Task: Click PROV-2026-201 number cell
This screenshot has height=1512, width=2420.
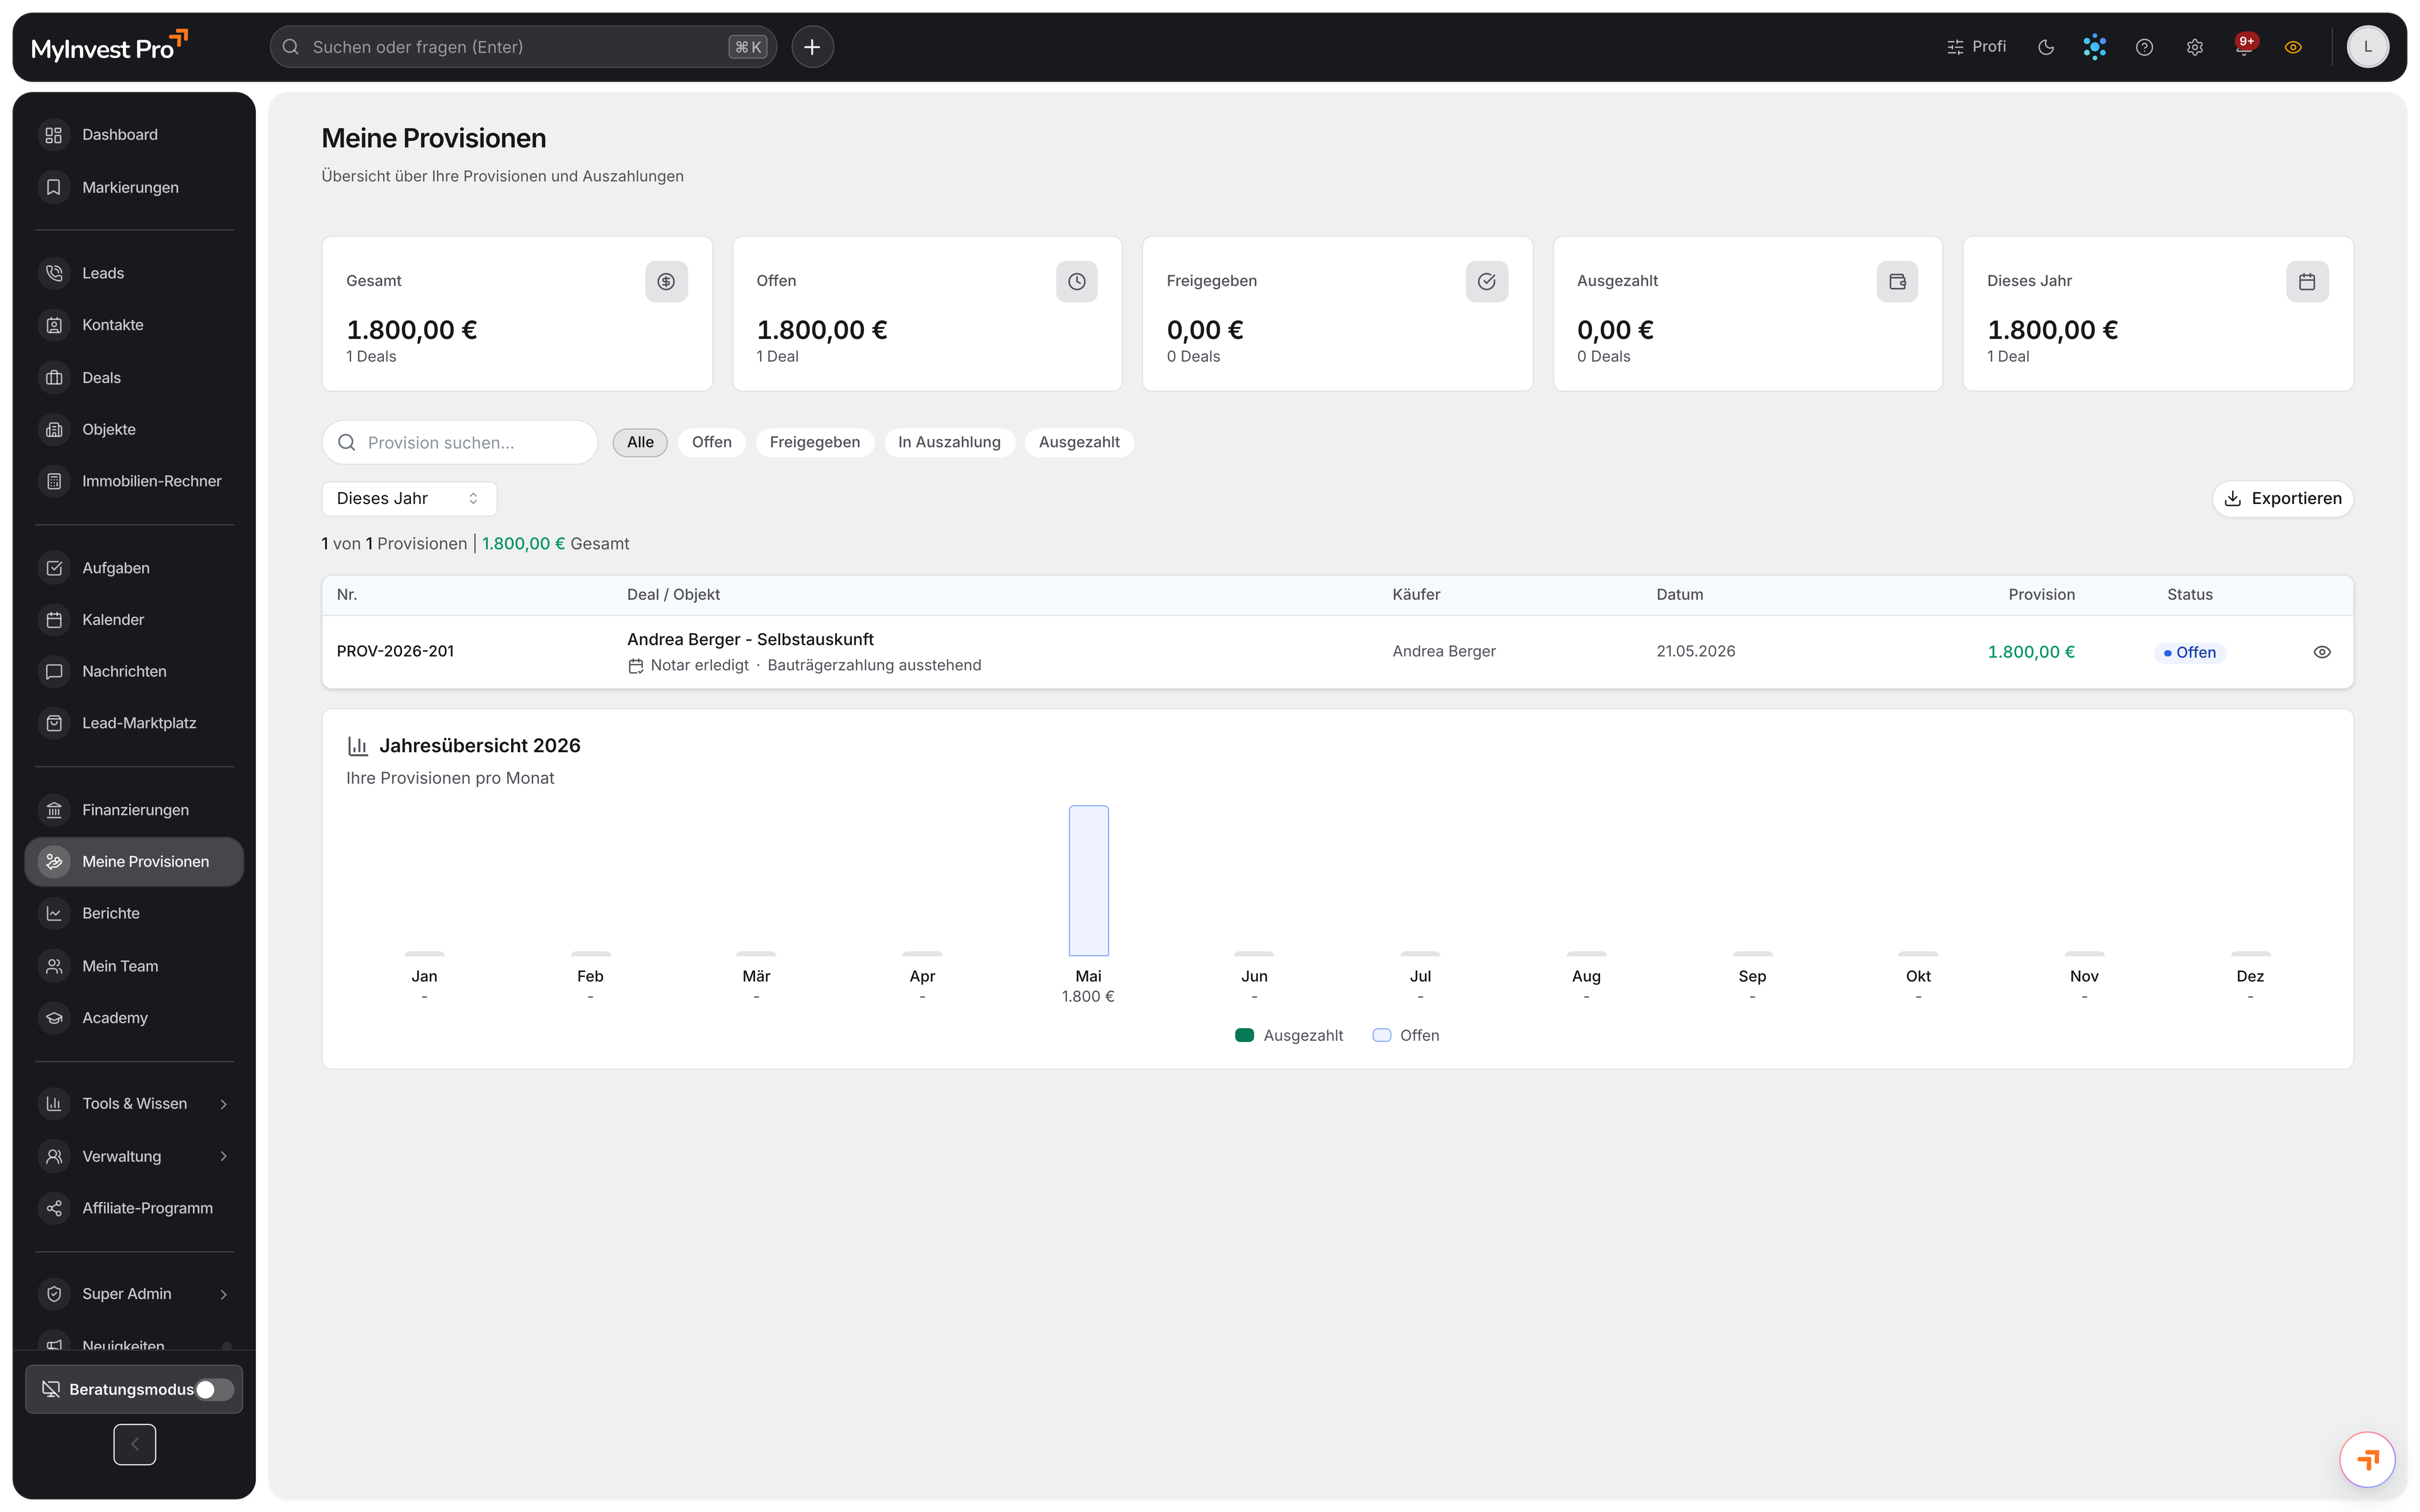Action: pyautogui.click(x=395, y=651)
